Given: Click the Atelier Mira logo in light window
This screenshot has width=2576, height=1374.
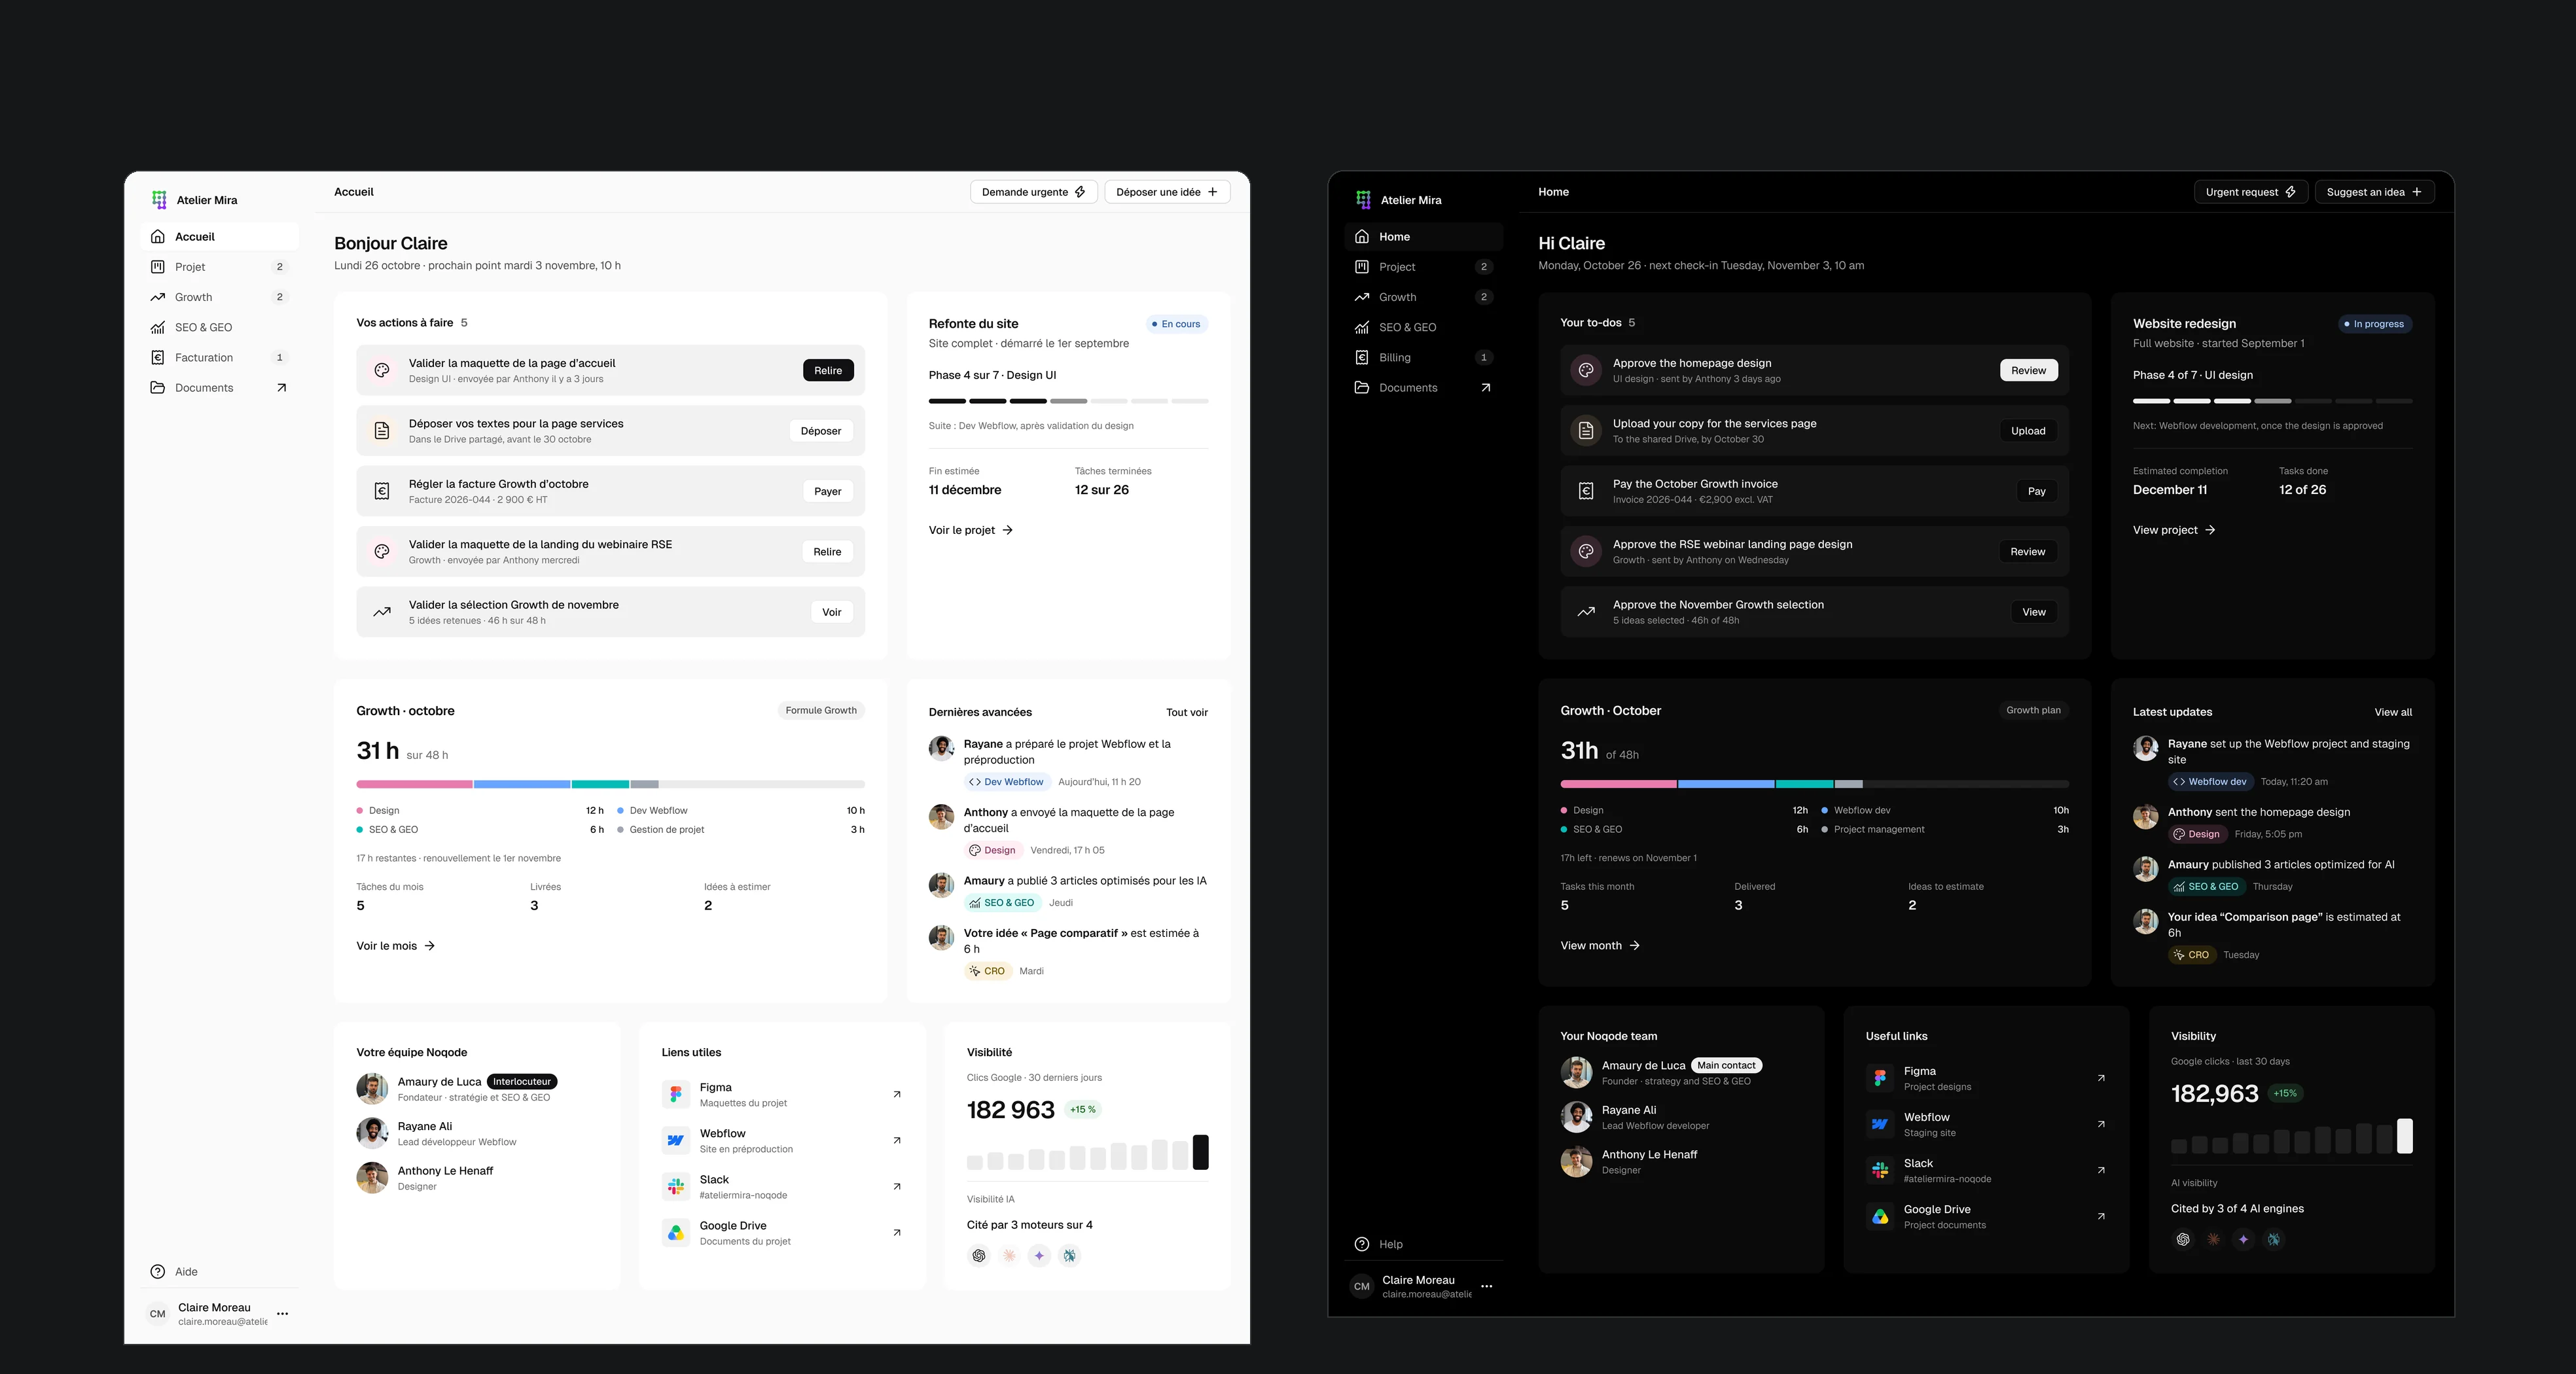Looking at the screenshot, I should tap(159, 200).
